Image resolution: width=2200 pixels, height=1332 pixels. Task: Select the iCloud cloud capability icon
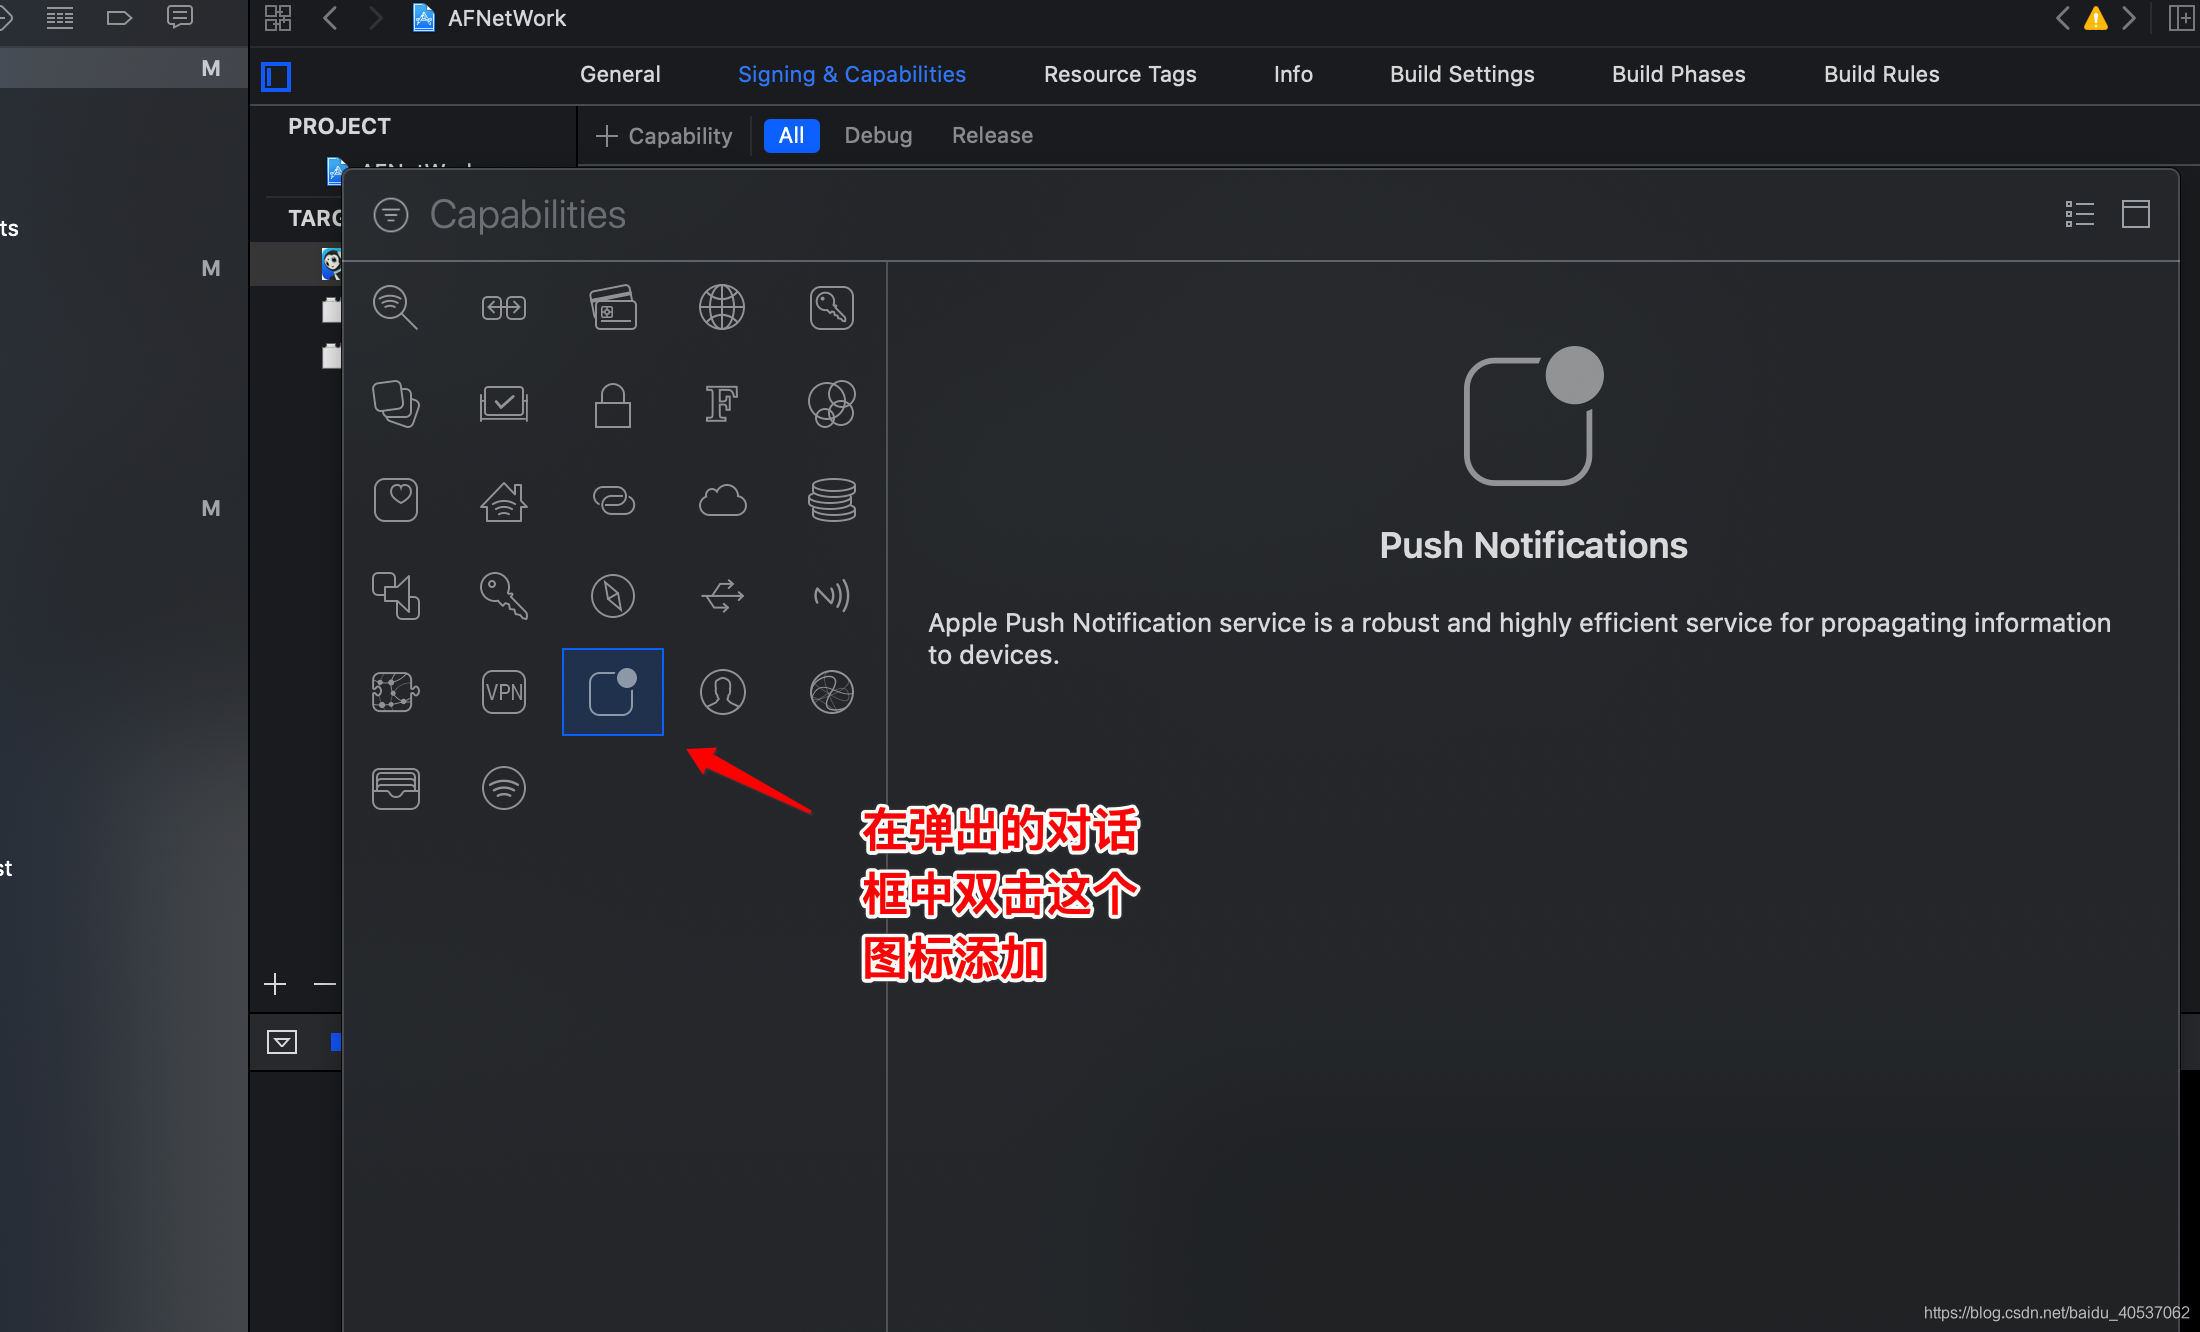coord(722,500)
